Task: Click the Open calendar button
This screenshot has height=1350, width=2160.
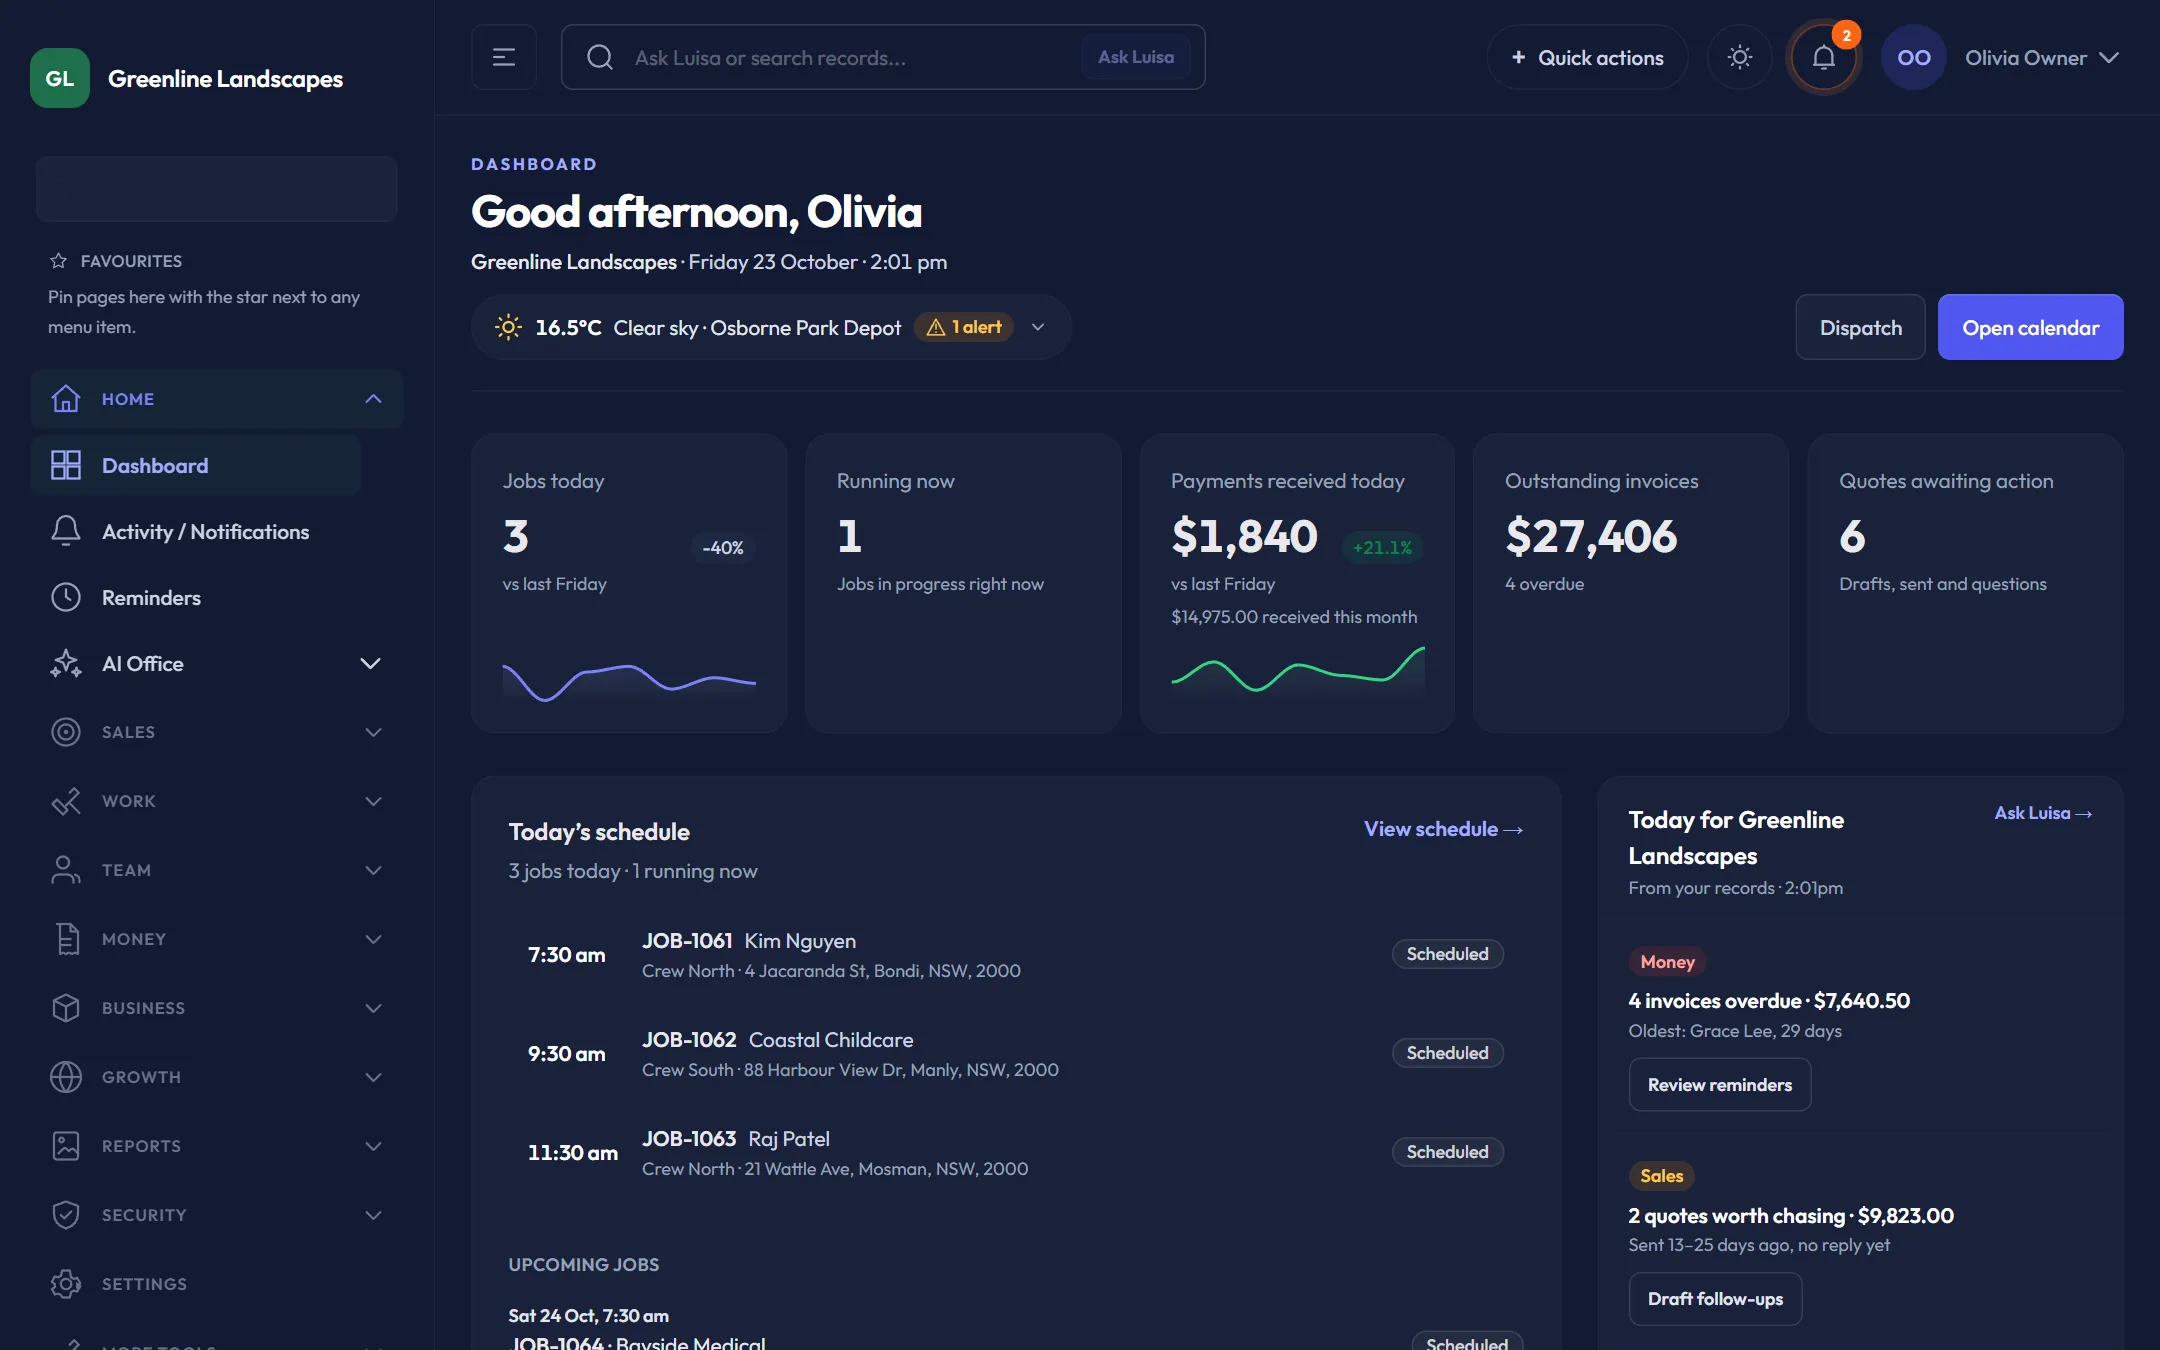Action: 2030,327
